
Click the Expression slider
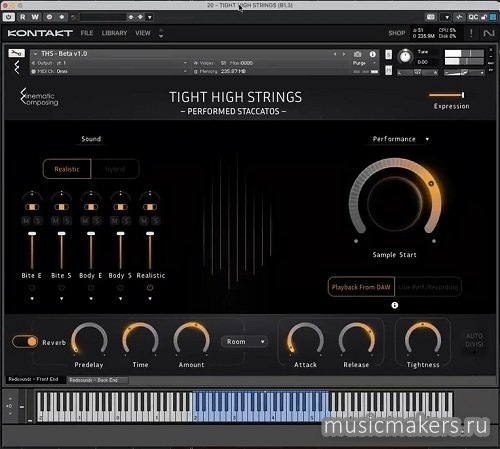(x=447, y=95)
